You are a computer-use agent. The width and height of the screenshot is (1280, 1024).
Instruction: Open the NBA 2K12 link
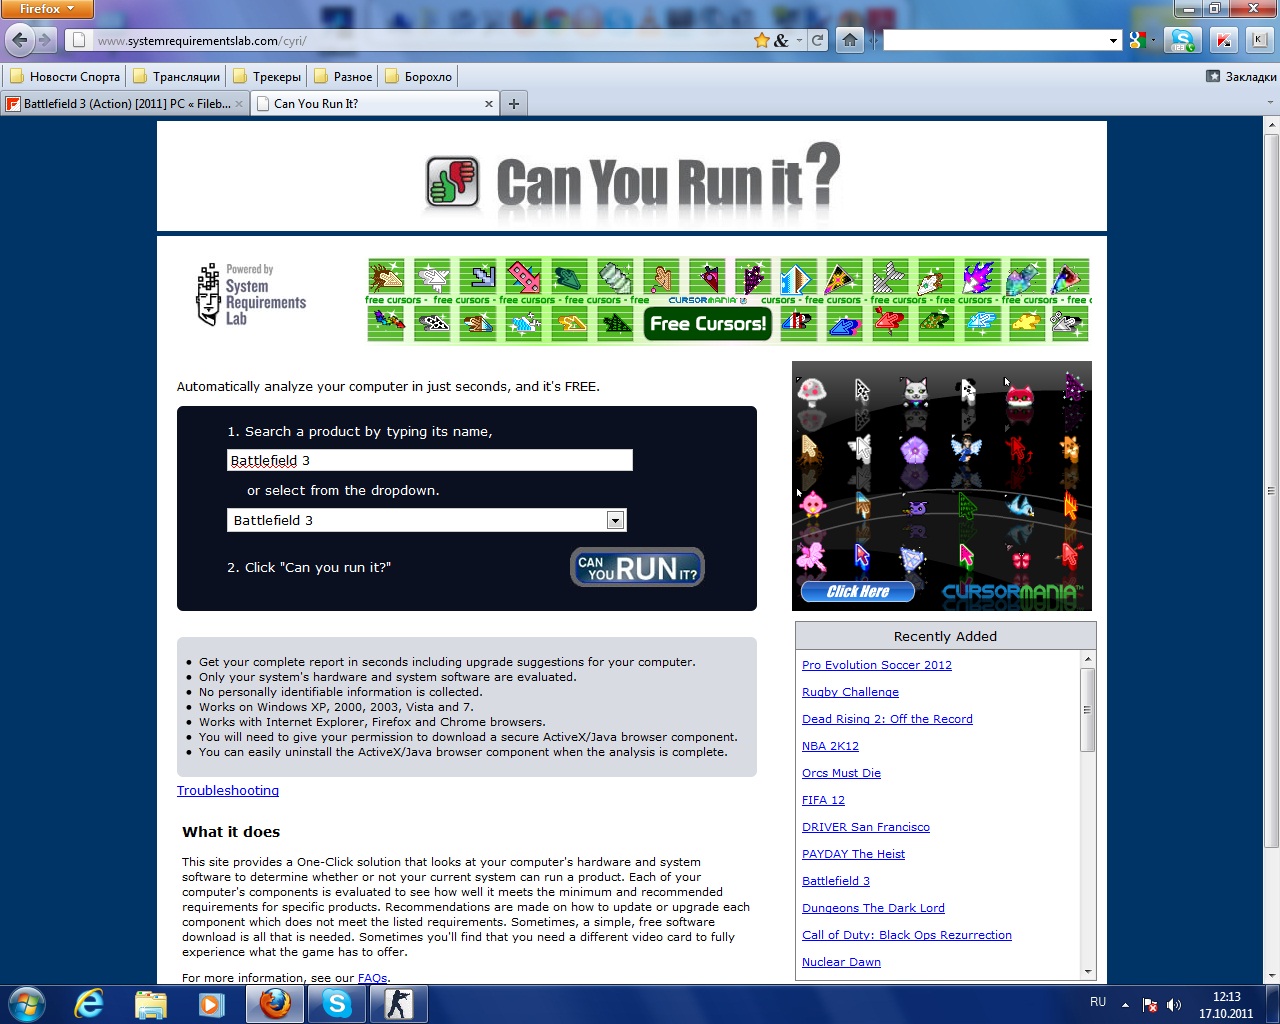[830, 746]
